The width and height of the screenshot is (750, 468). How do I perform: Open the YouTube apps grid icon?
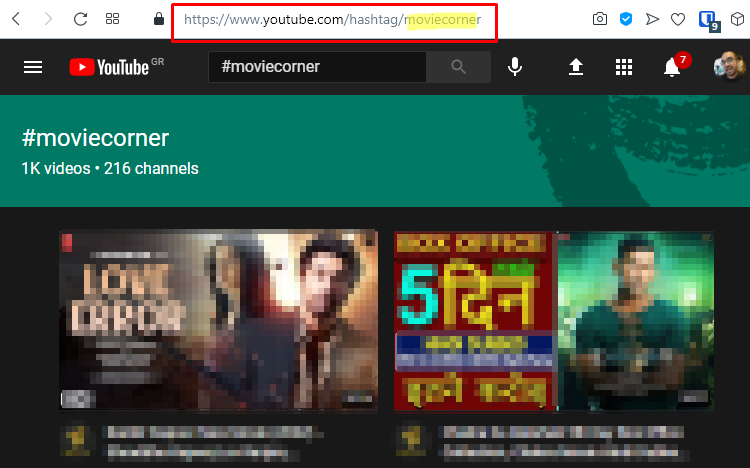[x=624, y=67]
